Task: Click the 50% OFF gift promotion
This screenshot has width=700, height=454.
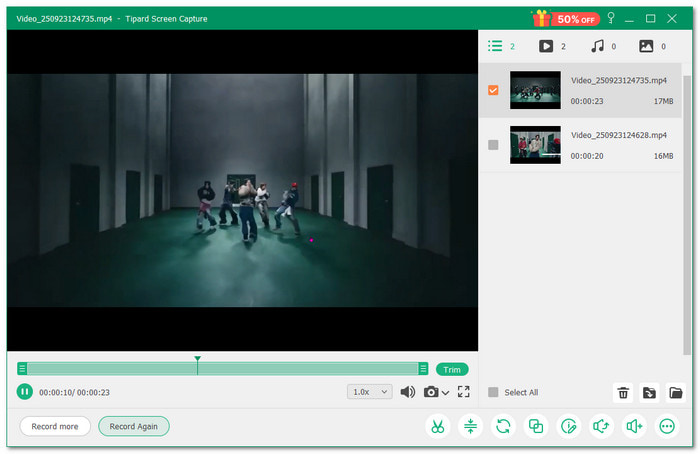Action: [566, 19]
